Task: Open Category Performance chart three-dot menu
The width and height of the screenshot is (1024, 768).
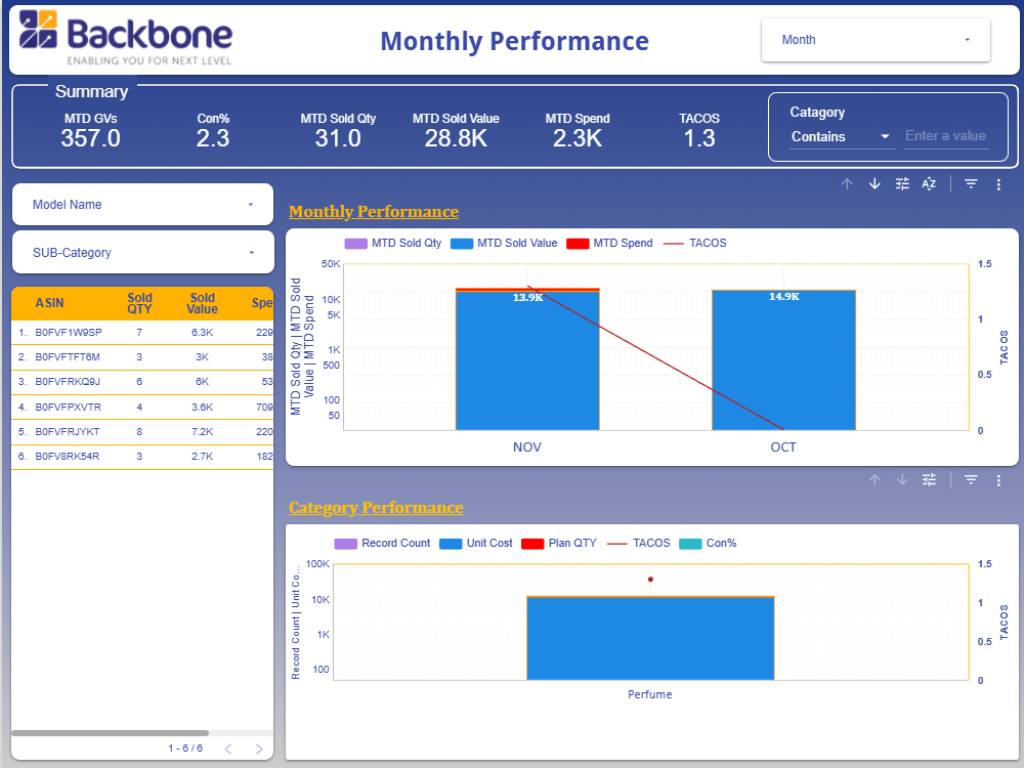Action: point(998,480)
